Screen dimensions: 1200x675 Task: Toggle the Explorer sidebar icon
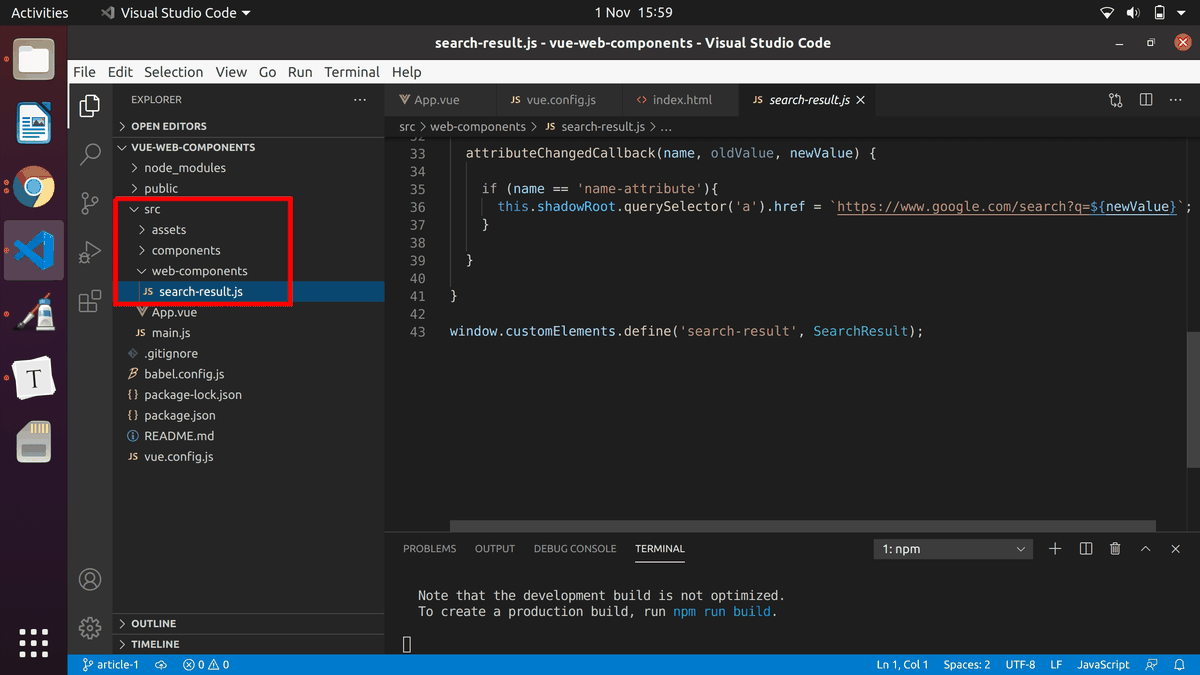pyautogui.click(x=90, y=107)
